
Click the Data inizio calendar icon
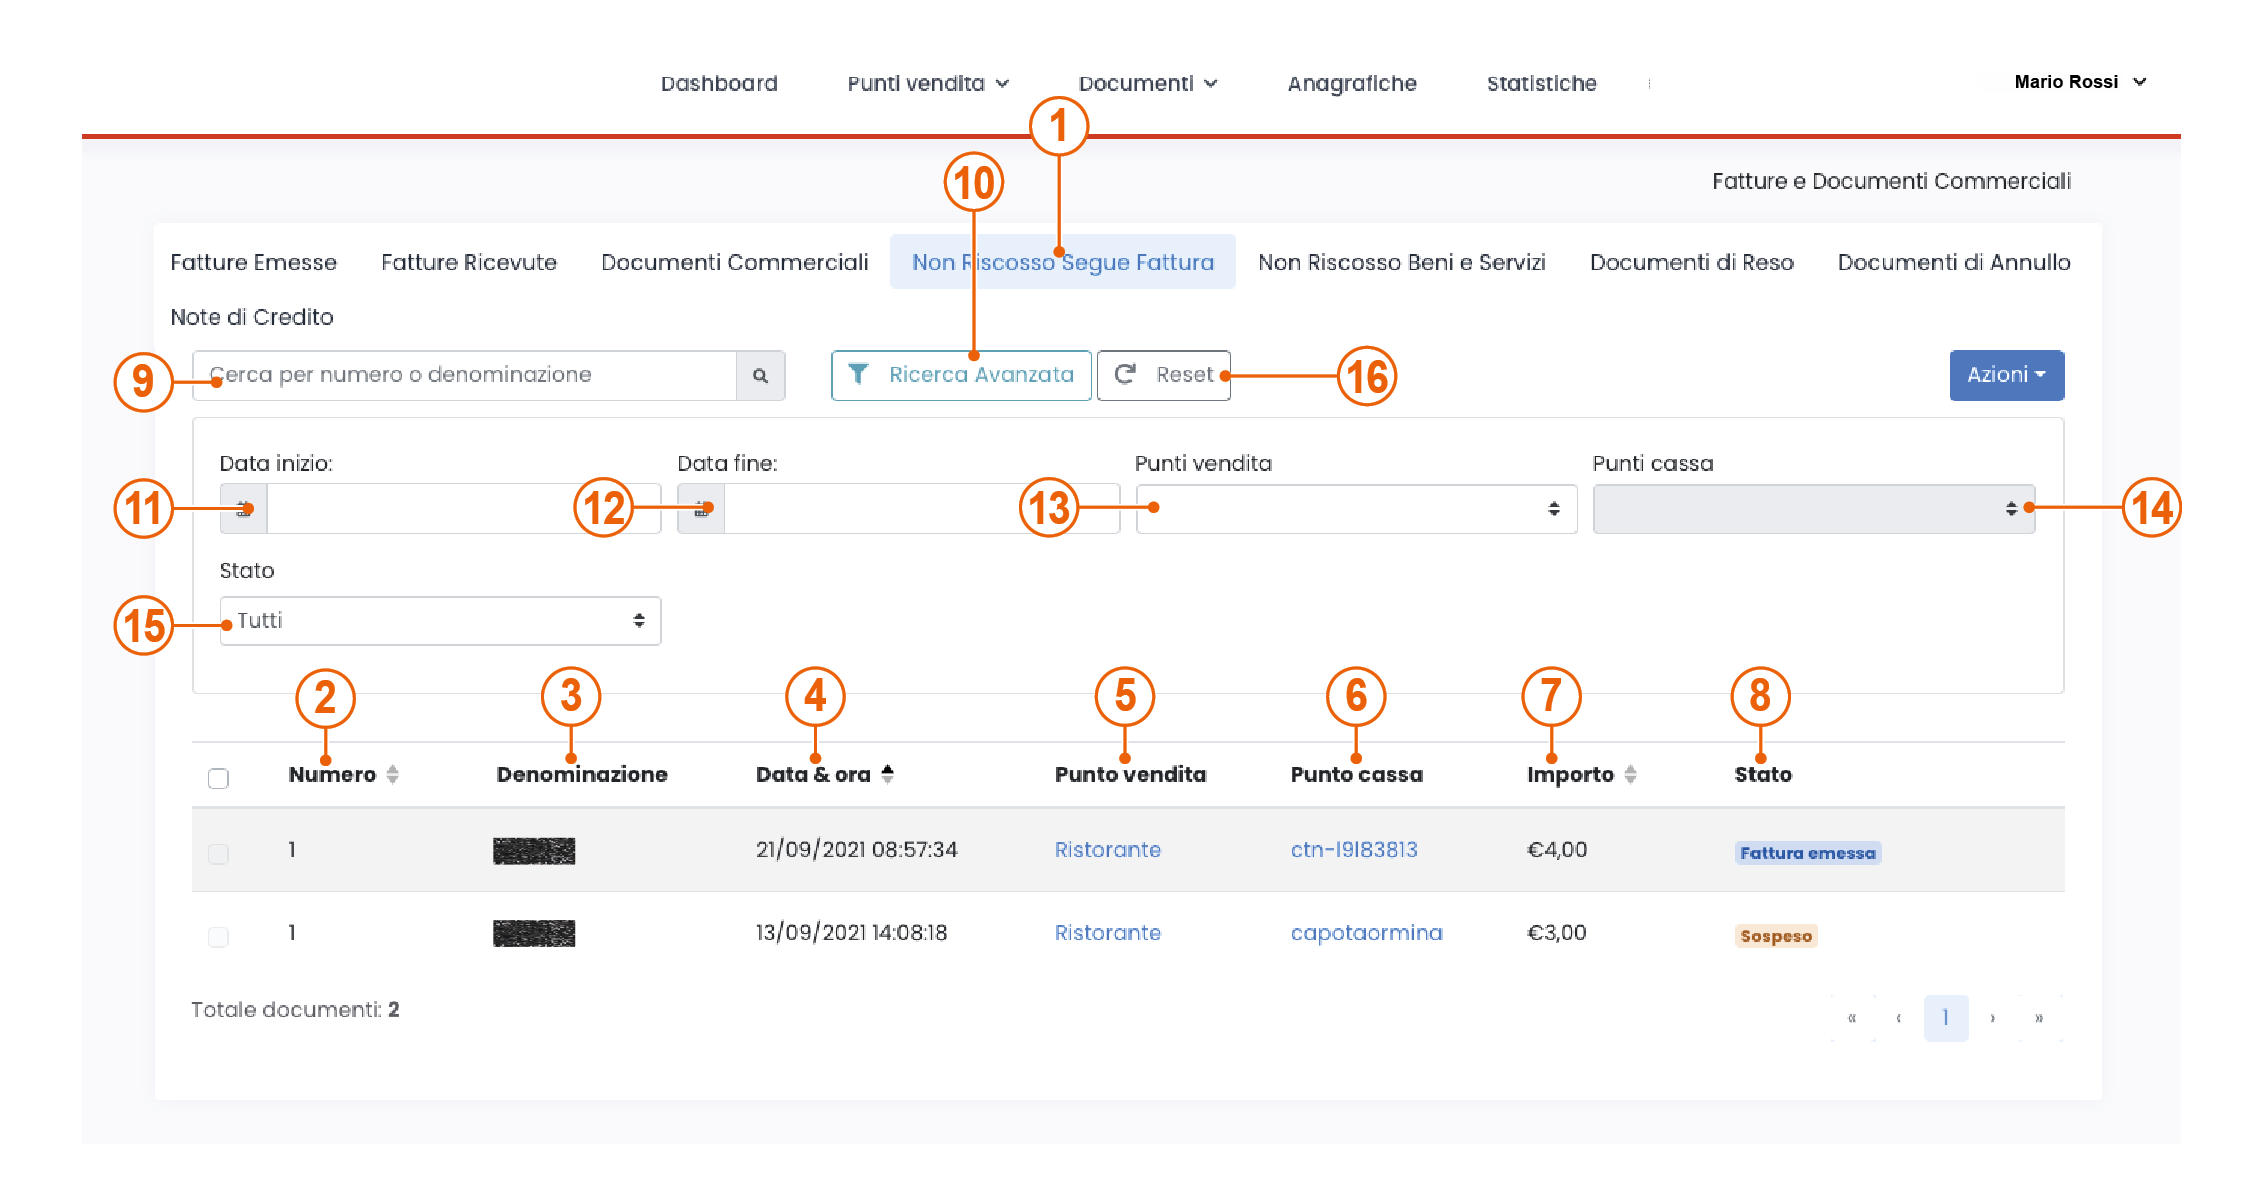pyautogui.click(x=243, y=509)
